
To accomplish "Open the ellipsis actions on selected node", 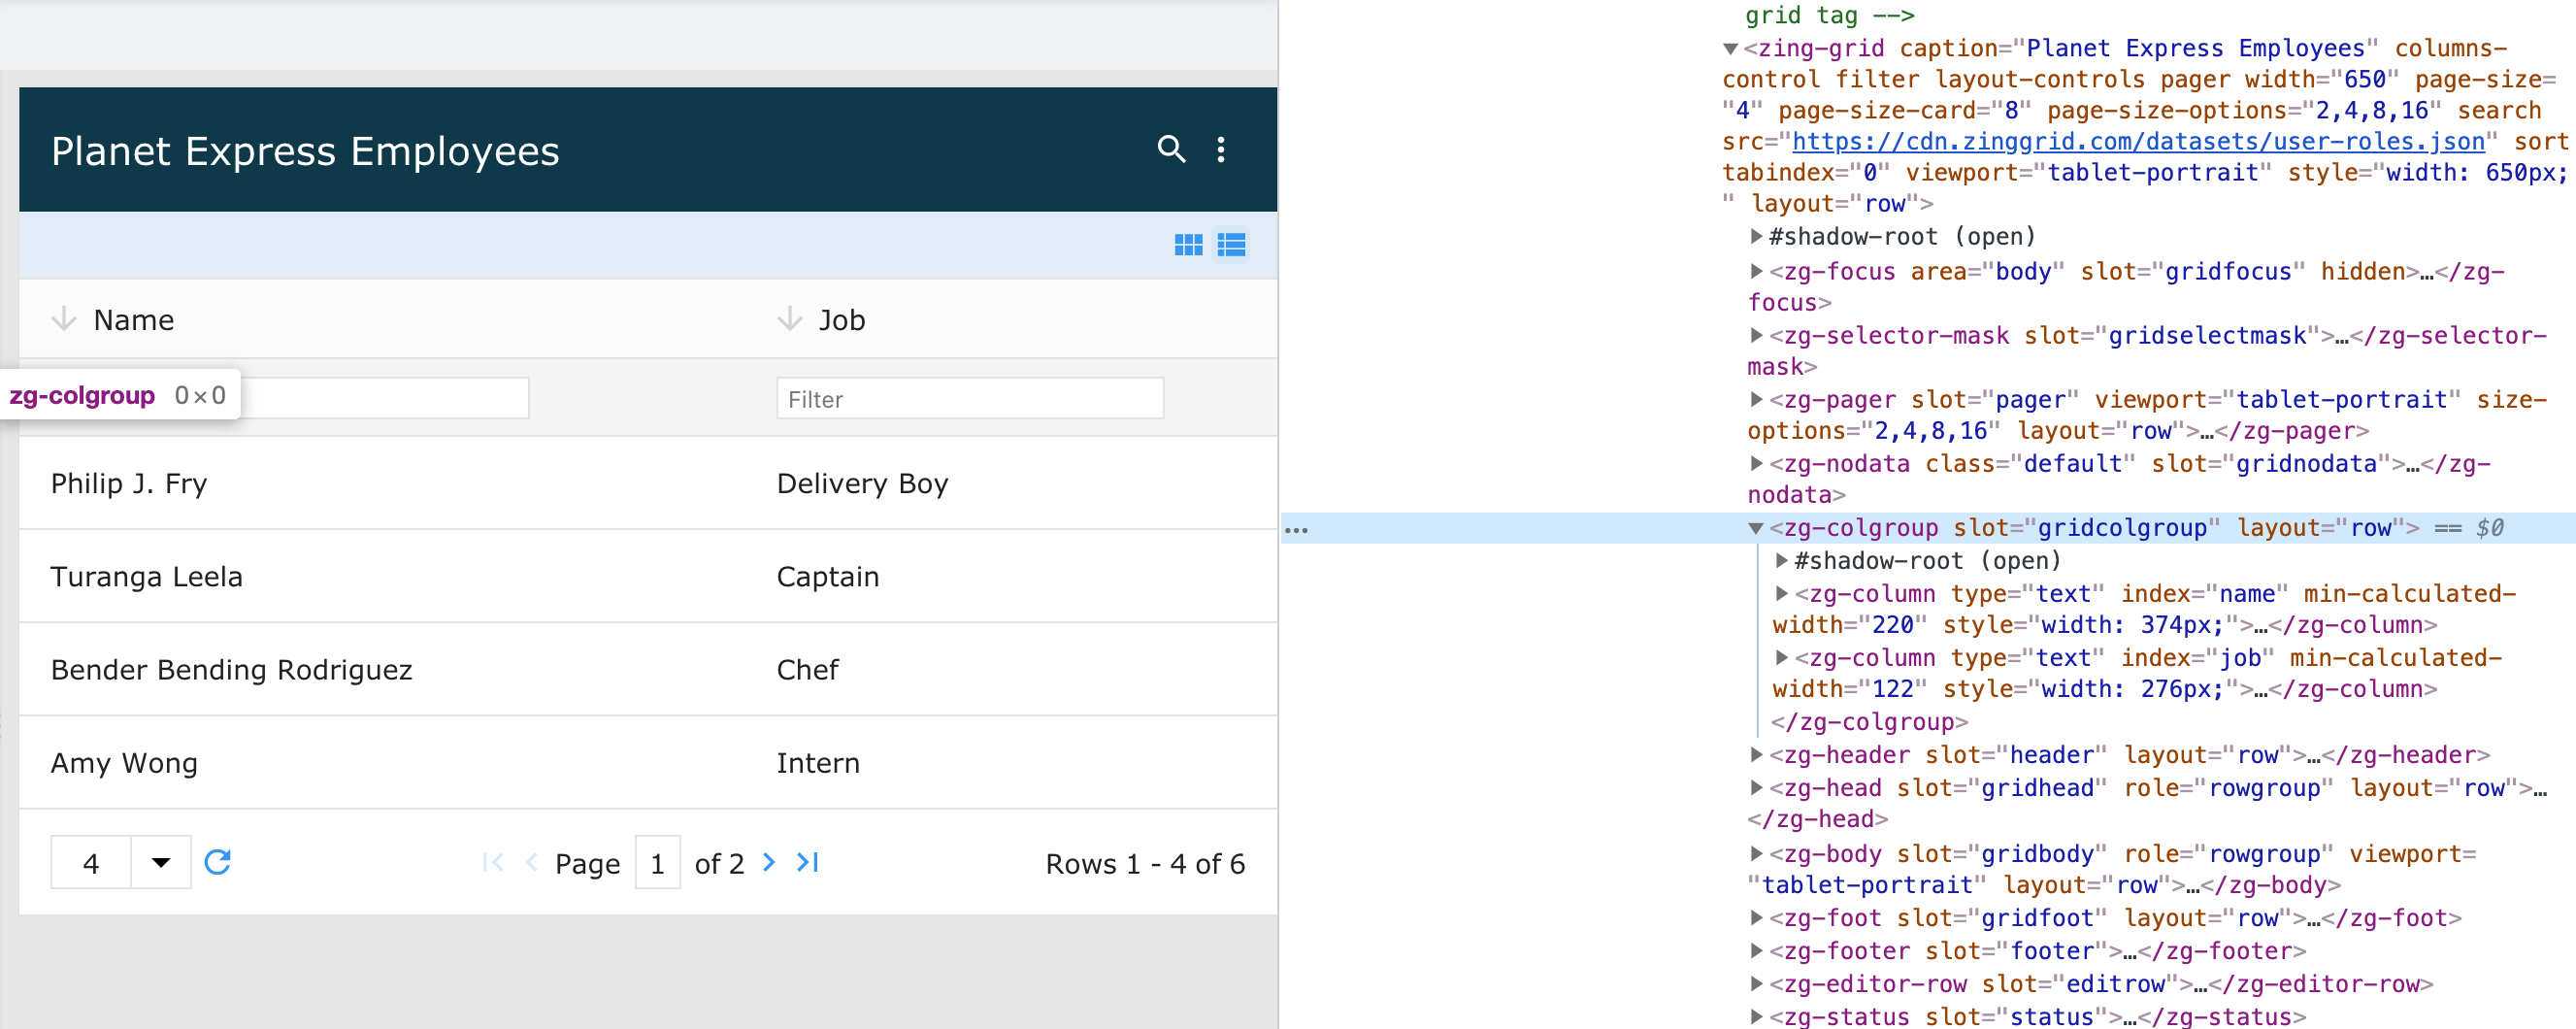I will tap(1296, 530).
